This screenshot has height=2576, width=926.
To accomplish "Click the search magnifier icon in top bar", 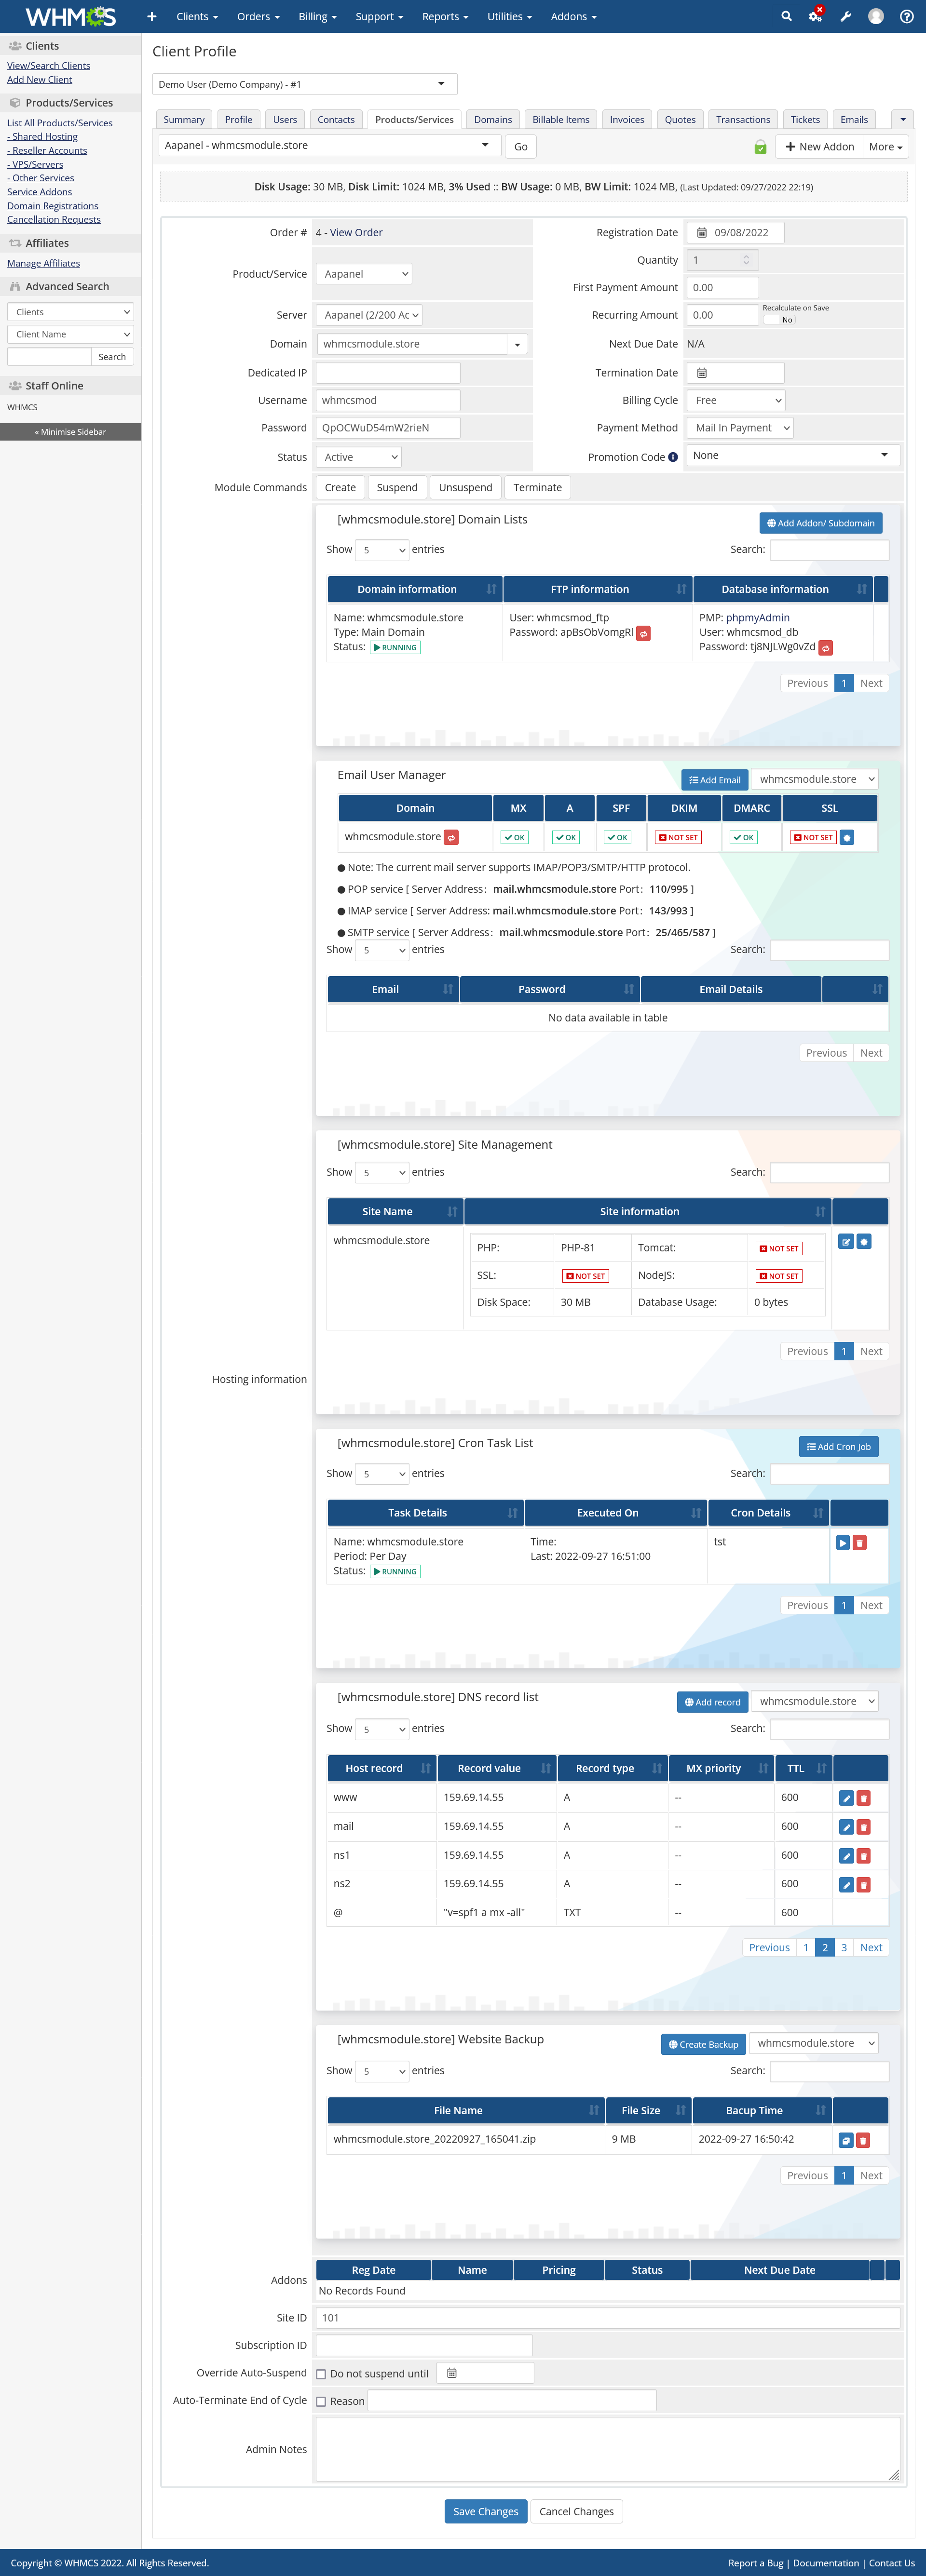I will pyautogui.click(x=786, y=16).
